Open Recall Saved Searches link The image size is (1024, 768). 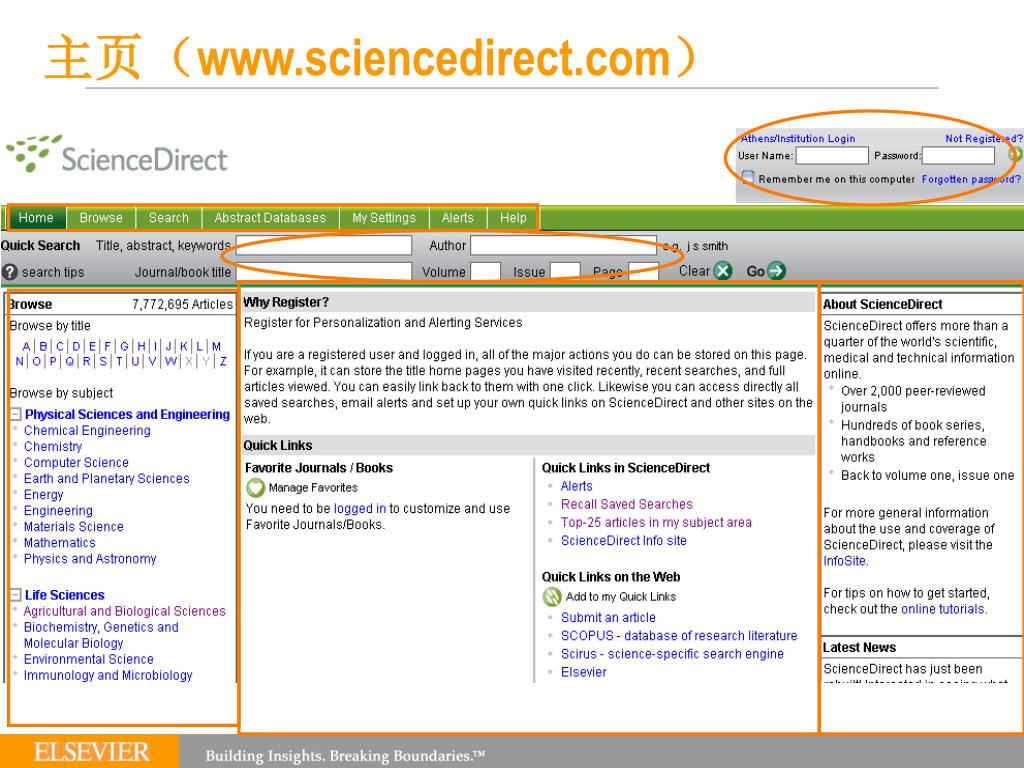point(627,504)
